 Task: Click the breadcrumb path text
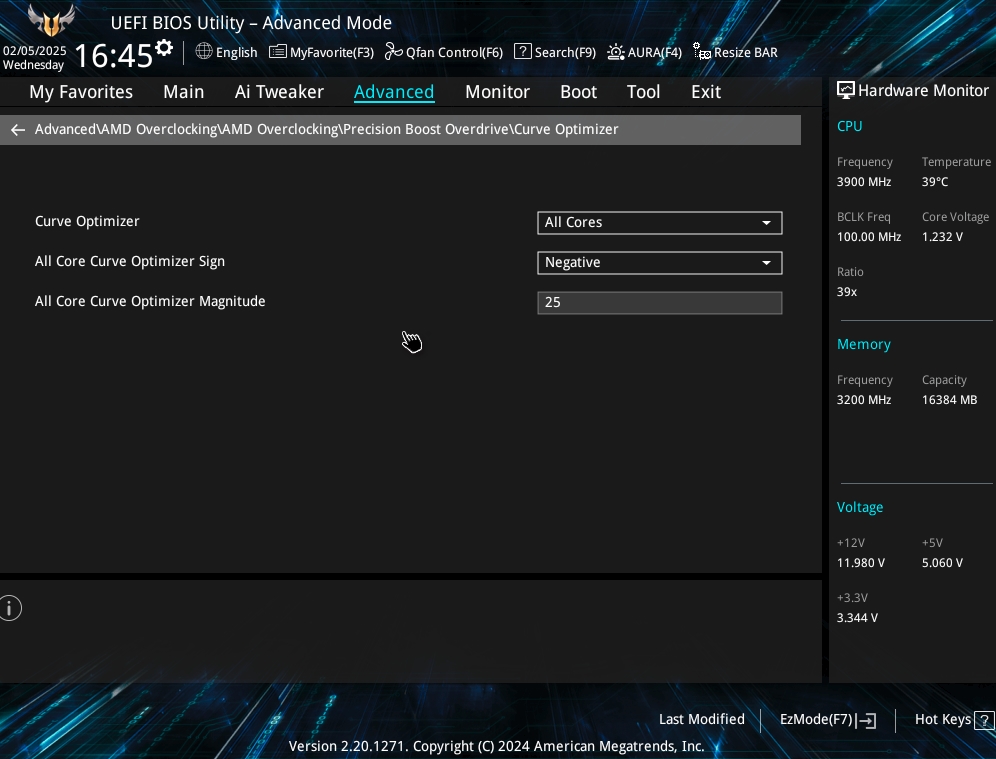[326, 130]
